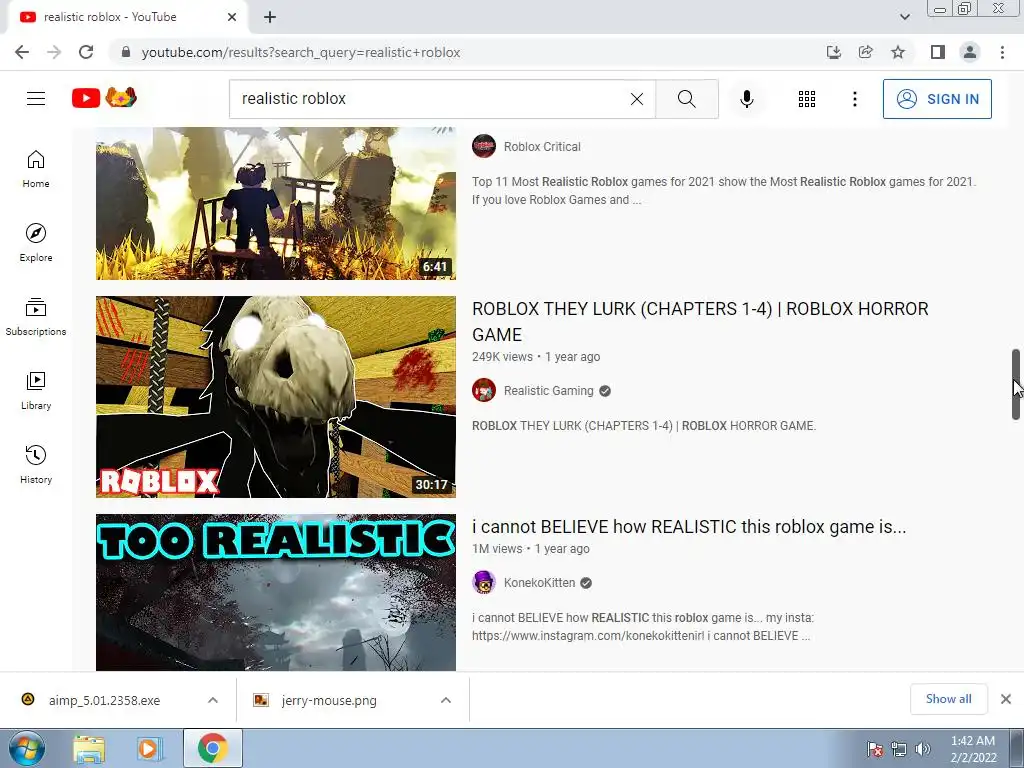Click the KonekoKitten video description text
The image size is (1024, 768).
(x=643, y=627)
